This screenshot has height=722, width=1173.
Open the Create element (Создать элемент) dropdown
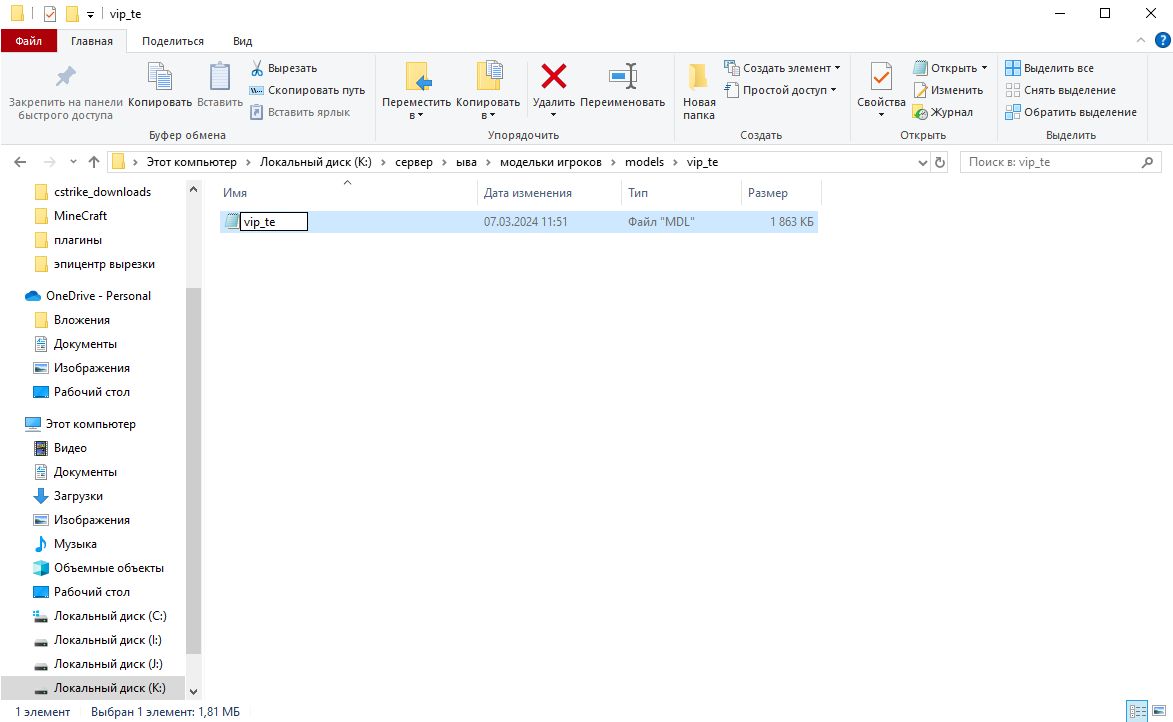click(837, 68)
